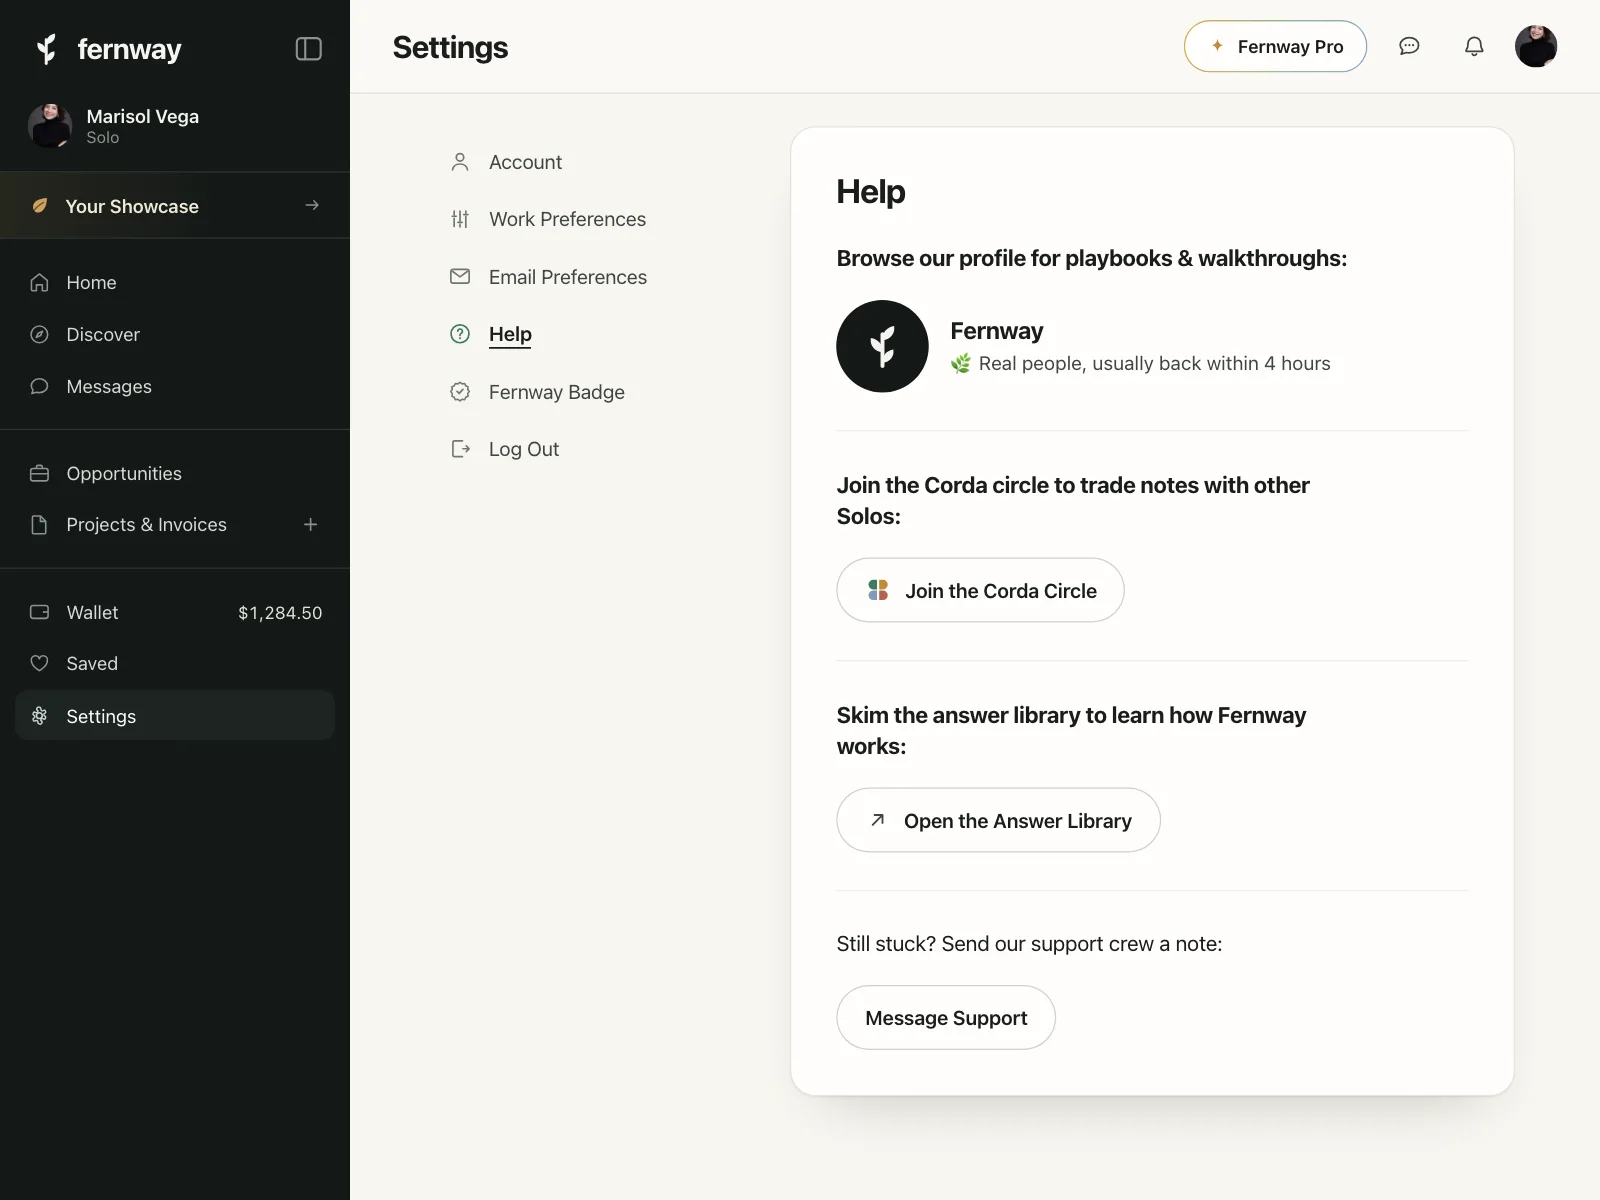Viewport: 1600px width, 1200px height.
Task: Open Saved items
Action: (x=175, y=664)
